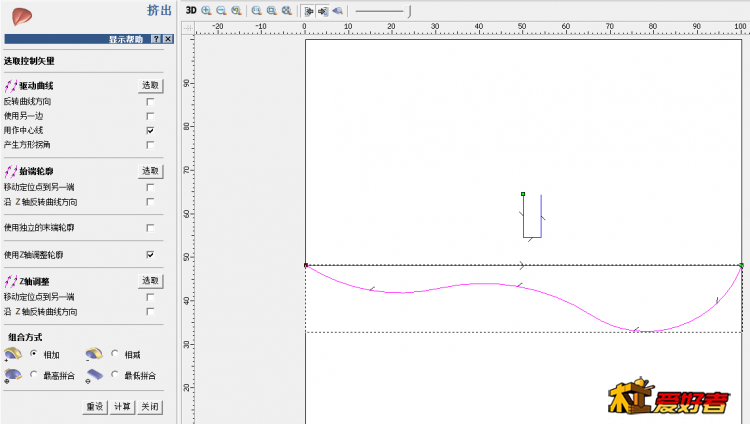Check 移动定位点到另一端 under Z轴调整
Screen dimensions: 750x424
150,297
